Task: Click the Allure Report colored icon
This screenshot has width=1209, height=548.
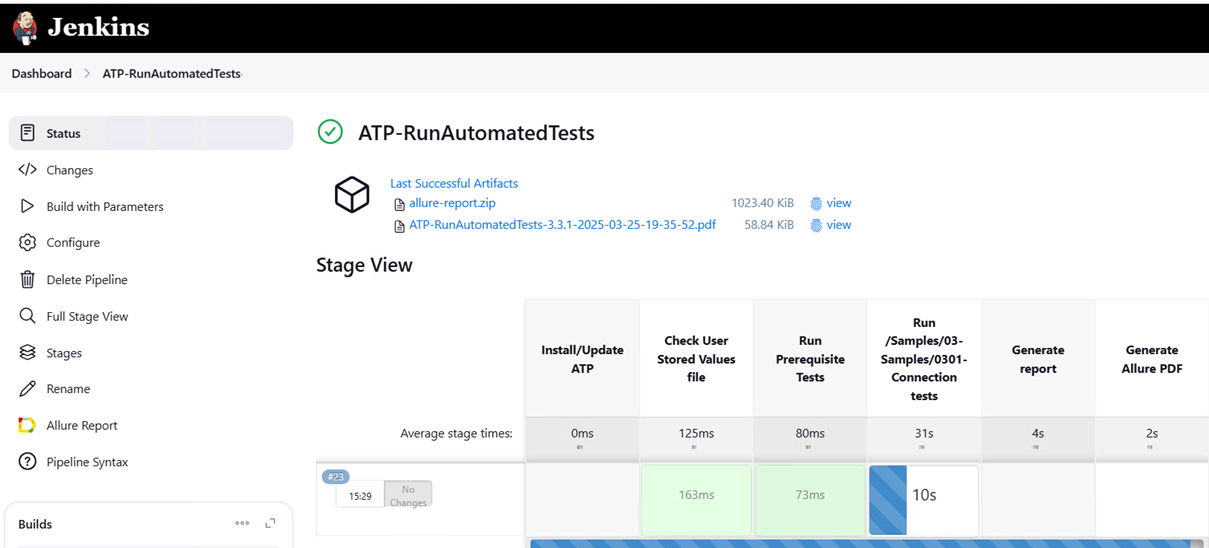Action: point(27,425)
